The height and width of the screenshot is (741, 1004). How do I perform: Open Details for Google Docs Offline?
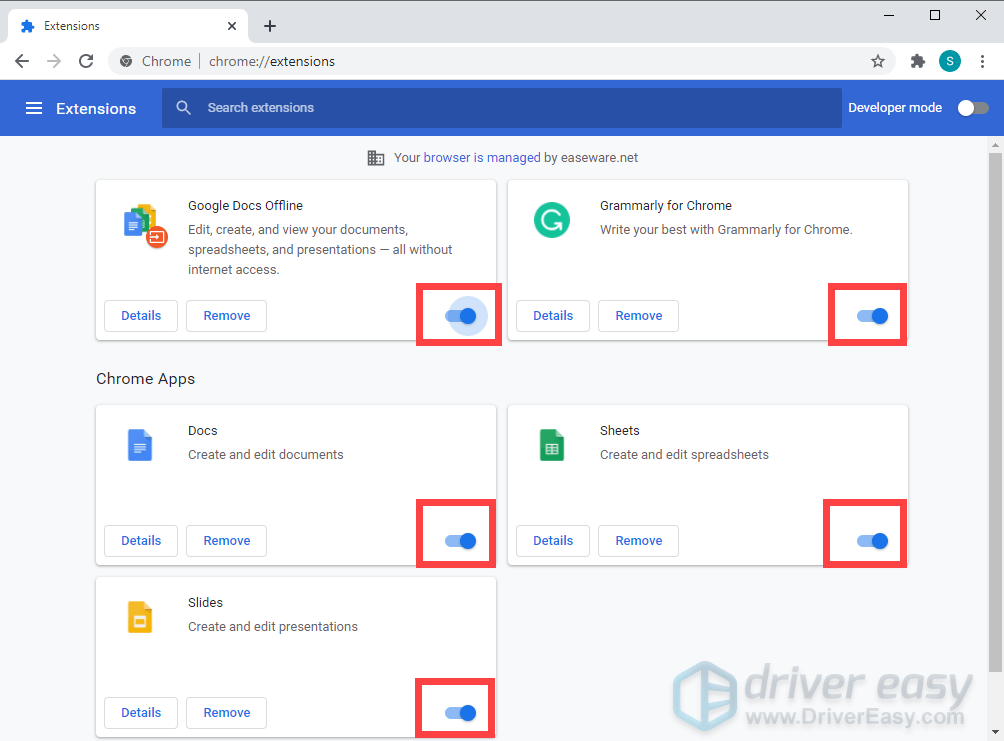click(141, 316)
